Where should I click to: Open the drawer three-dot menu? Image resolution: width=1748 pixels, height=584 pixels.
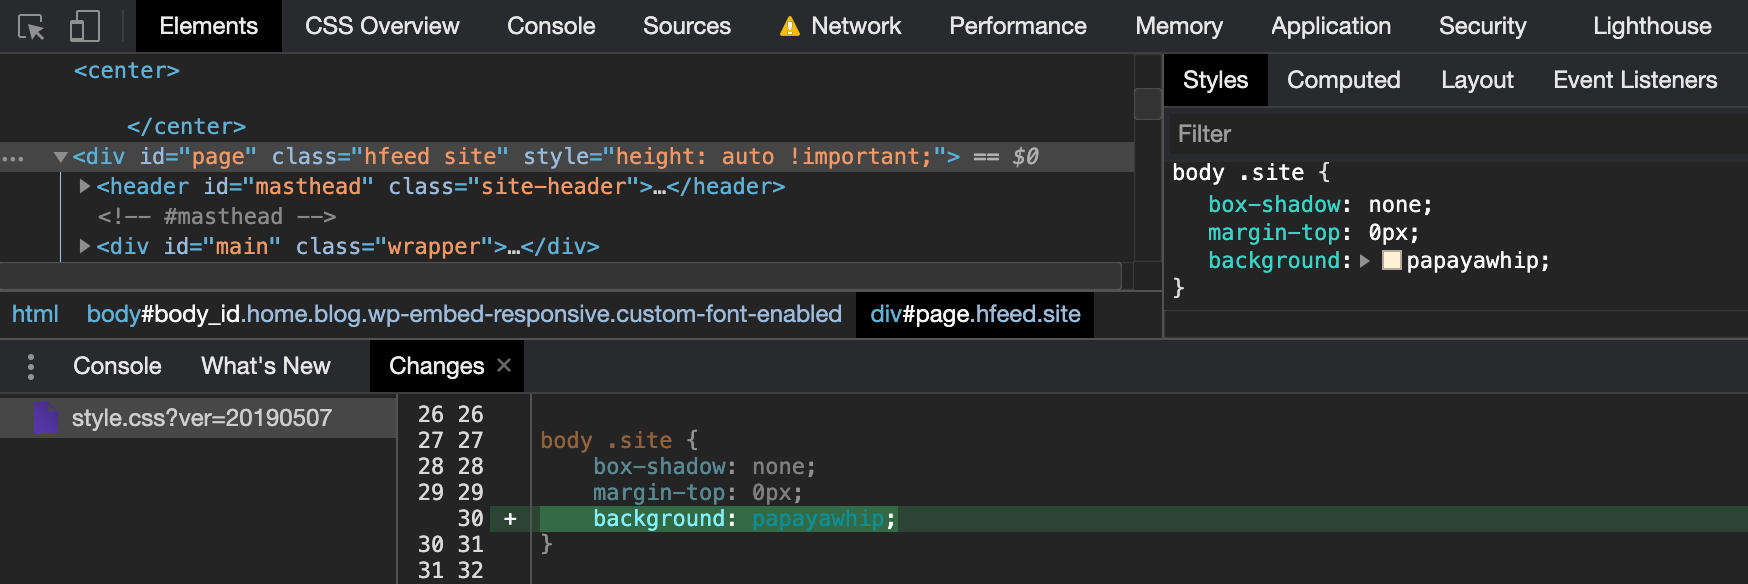click(31, 367)
